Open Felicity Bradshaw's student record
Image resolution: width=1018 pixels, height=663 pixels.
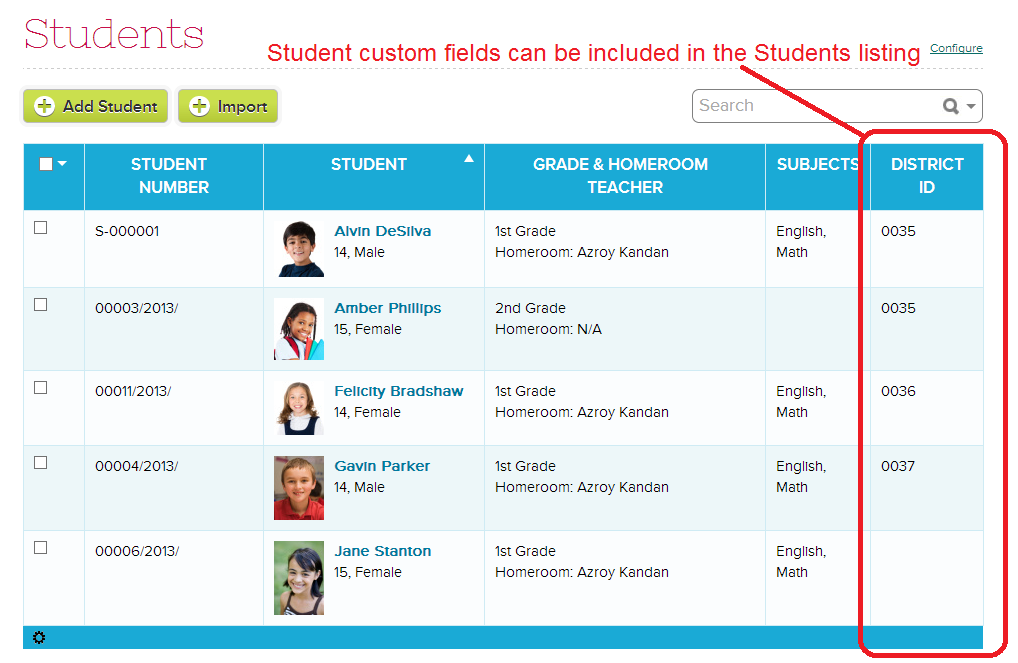coord(398,391)
